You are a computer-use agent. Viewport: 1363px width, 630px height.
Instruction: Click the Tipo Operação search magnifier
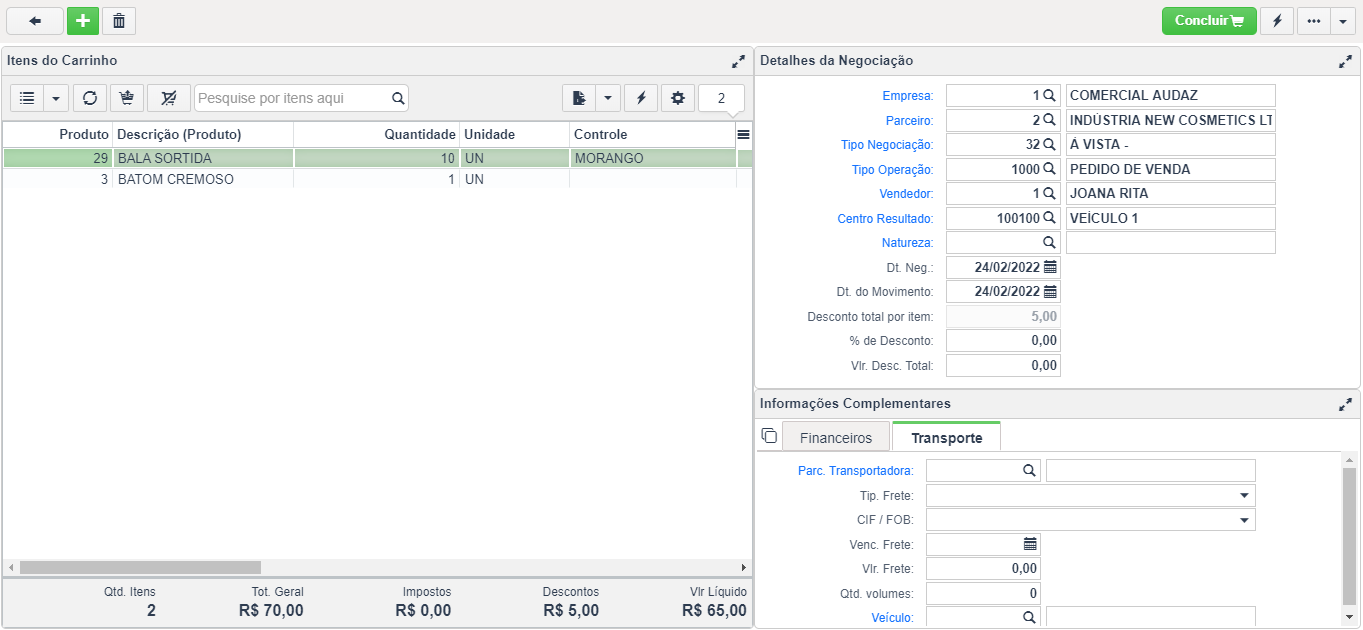[1049, 169]
